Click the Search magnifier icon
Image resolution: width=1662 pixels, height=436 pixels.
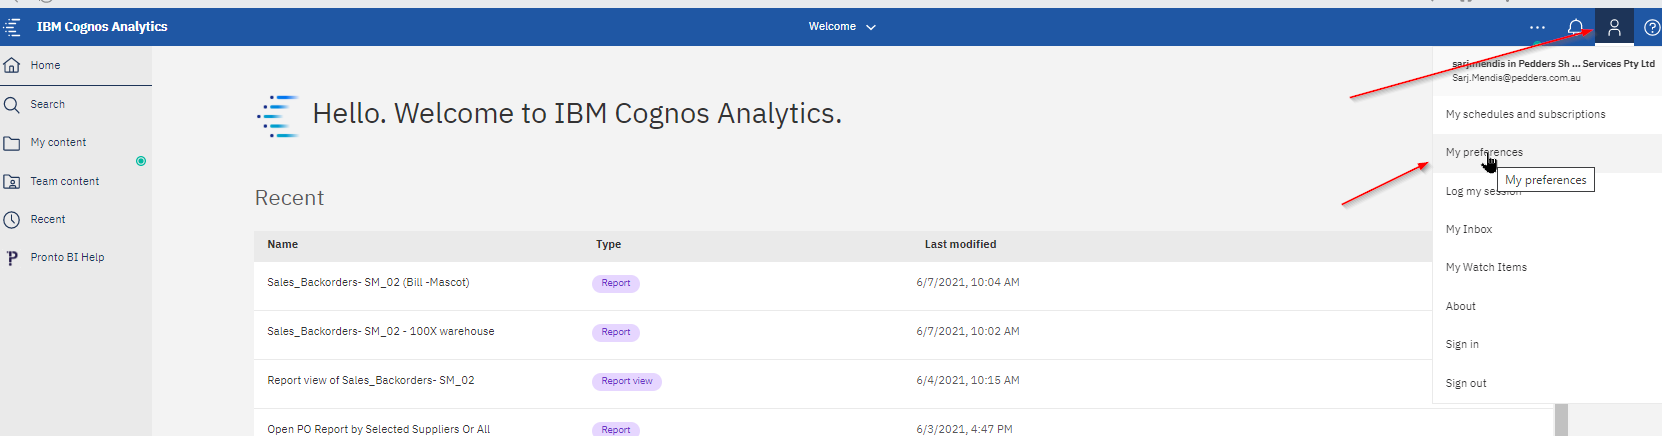coord(12,104)
